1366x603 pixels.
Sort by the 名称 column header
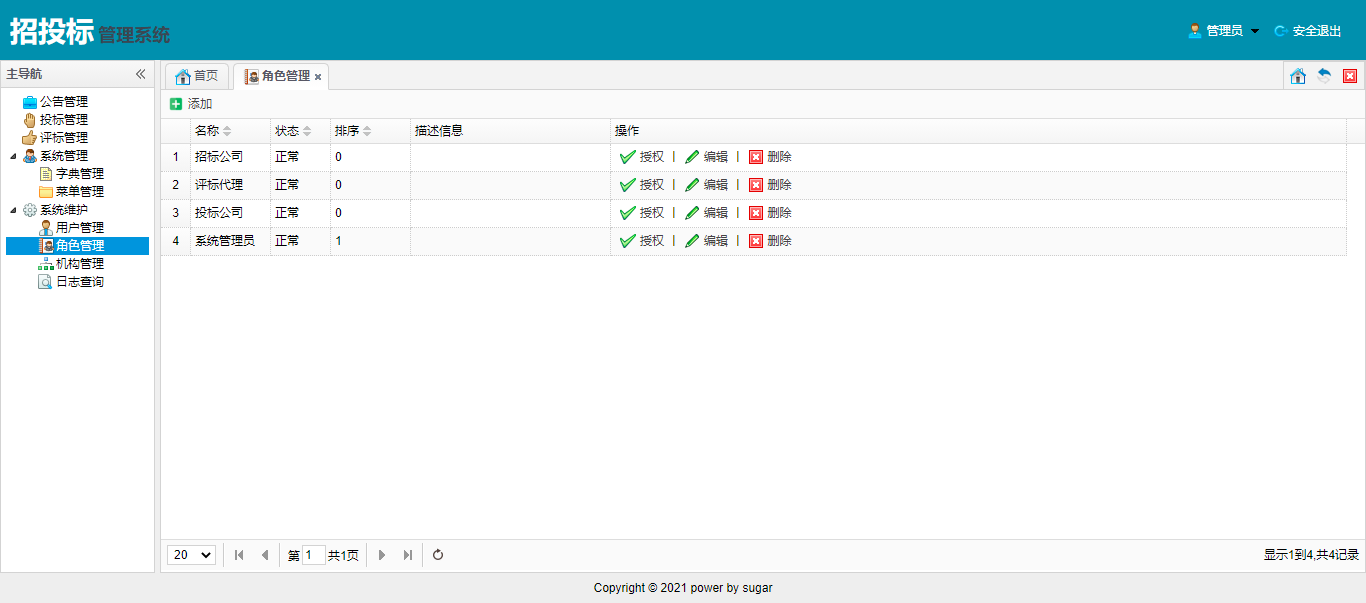[230, 131]
